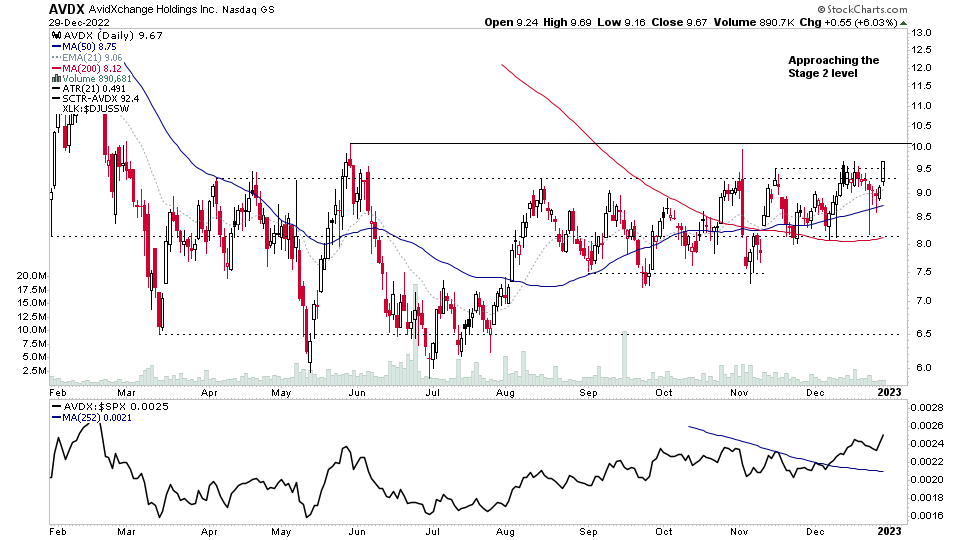Click the XLK:$DJUSSW legend entry
Screen dimensions: 960x540
click(96, 109)
